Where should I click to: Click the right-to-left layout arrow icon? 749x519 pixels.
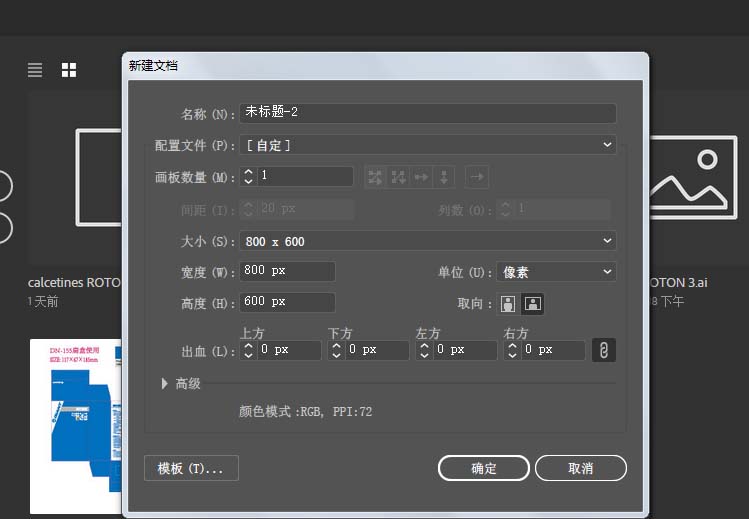coord(477,177)
